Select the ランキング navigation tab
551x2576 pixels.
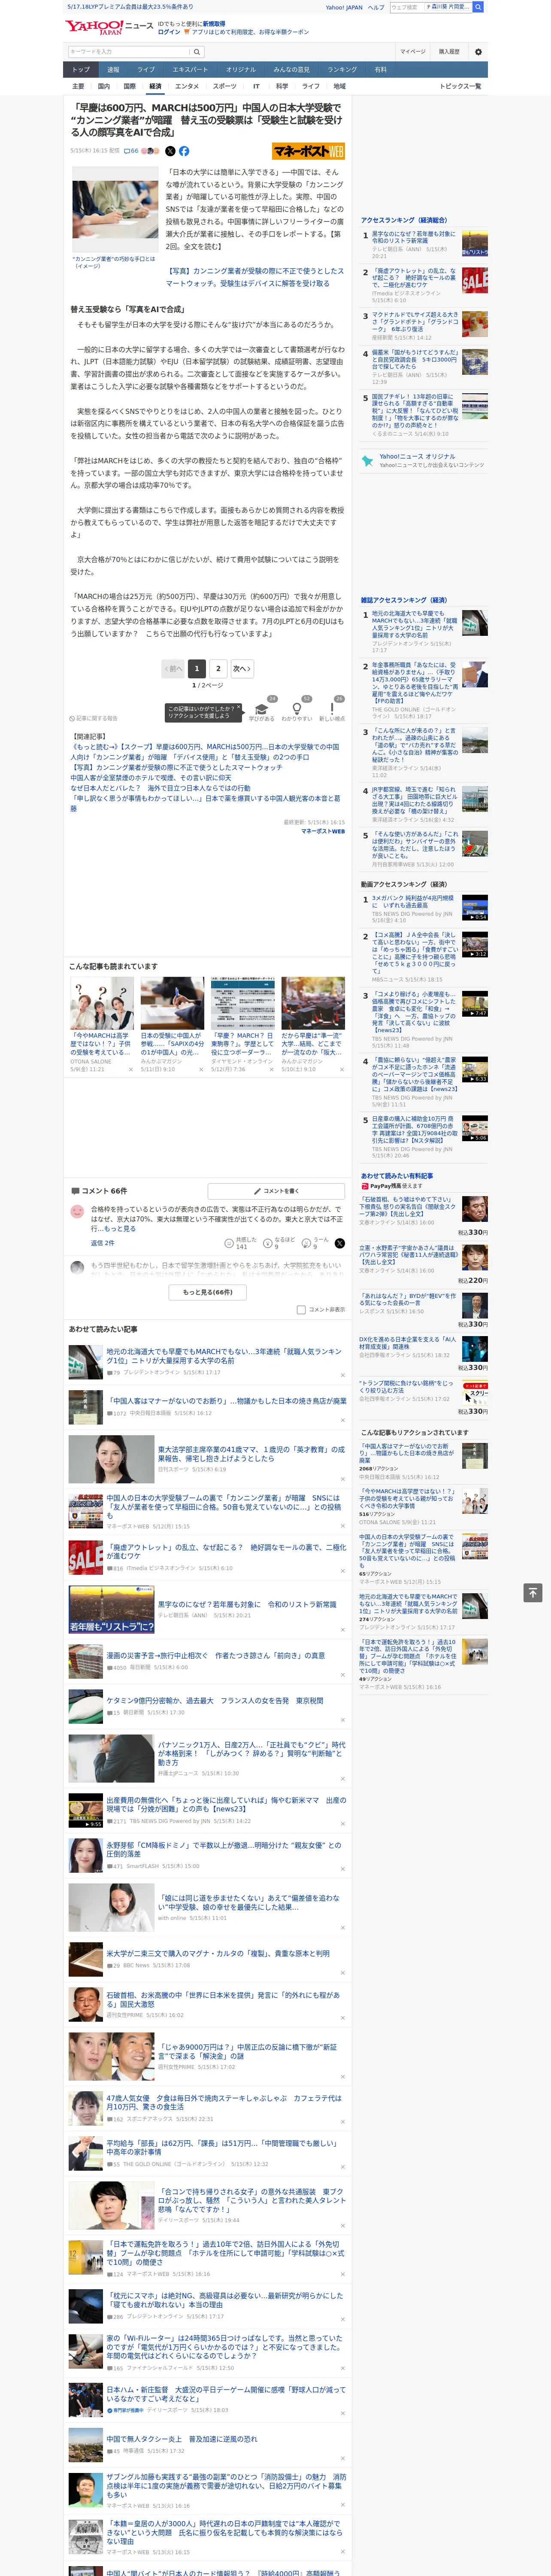(342, 69)
